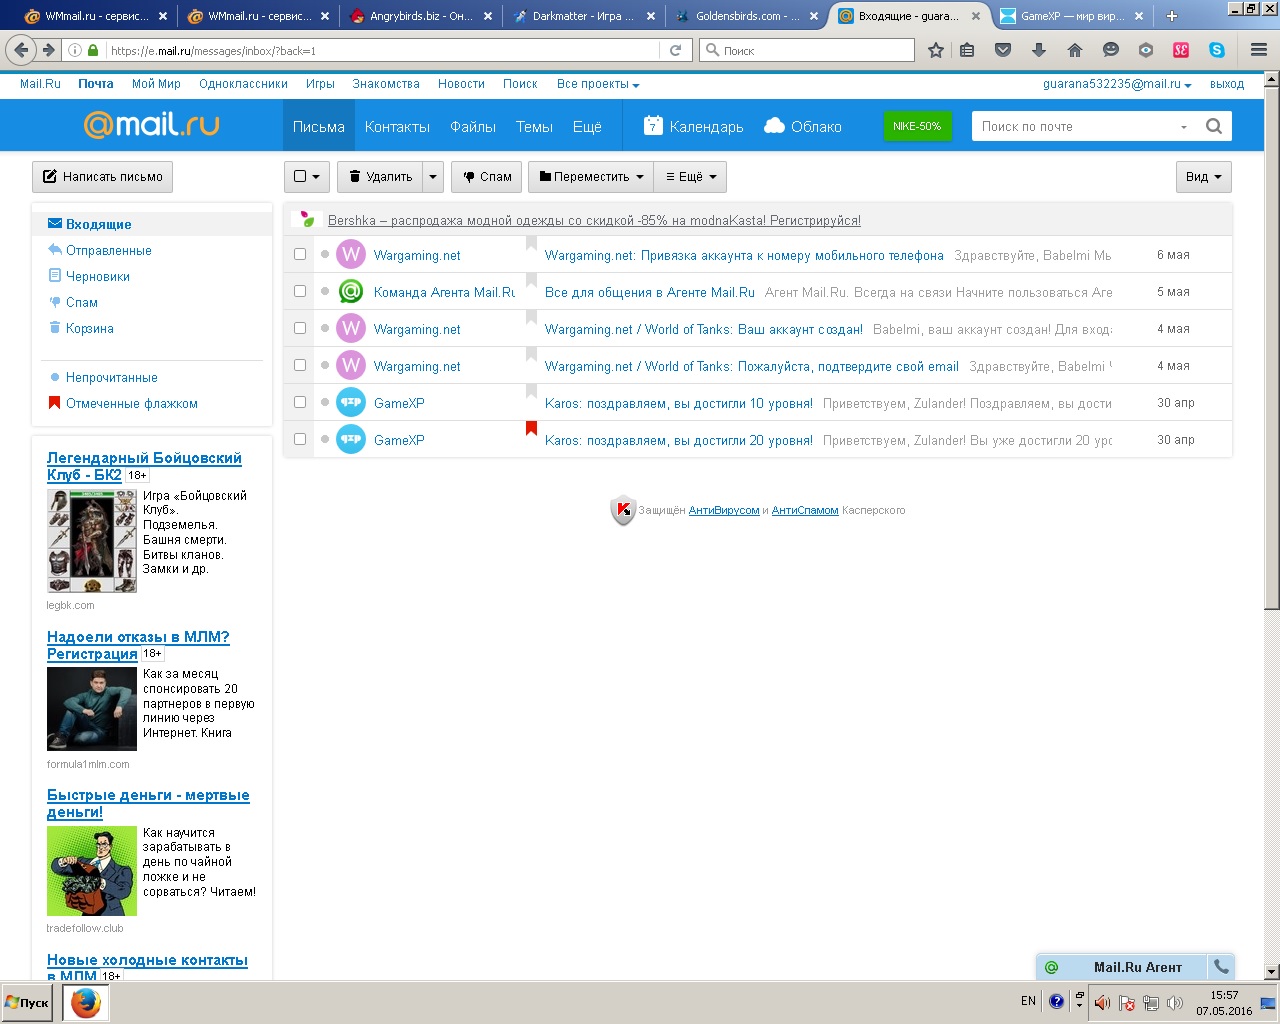Click the Kaspersky shield icon
The width and height of the screenshot is (1280, 1024).
tap(623, 511)
